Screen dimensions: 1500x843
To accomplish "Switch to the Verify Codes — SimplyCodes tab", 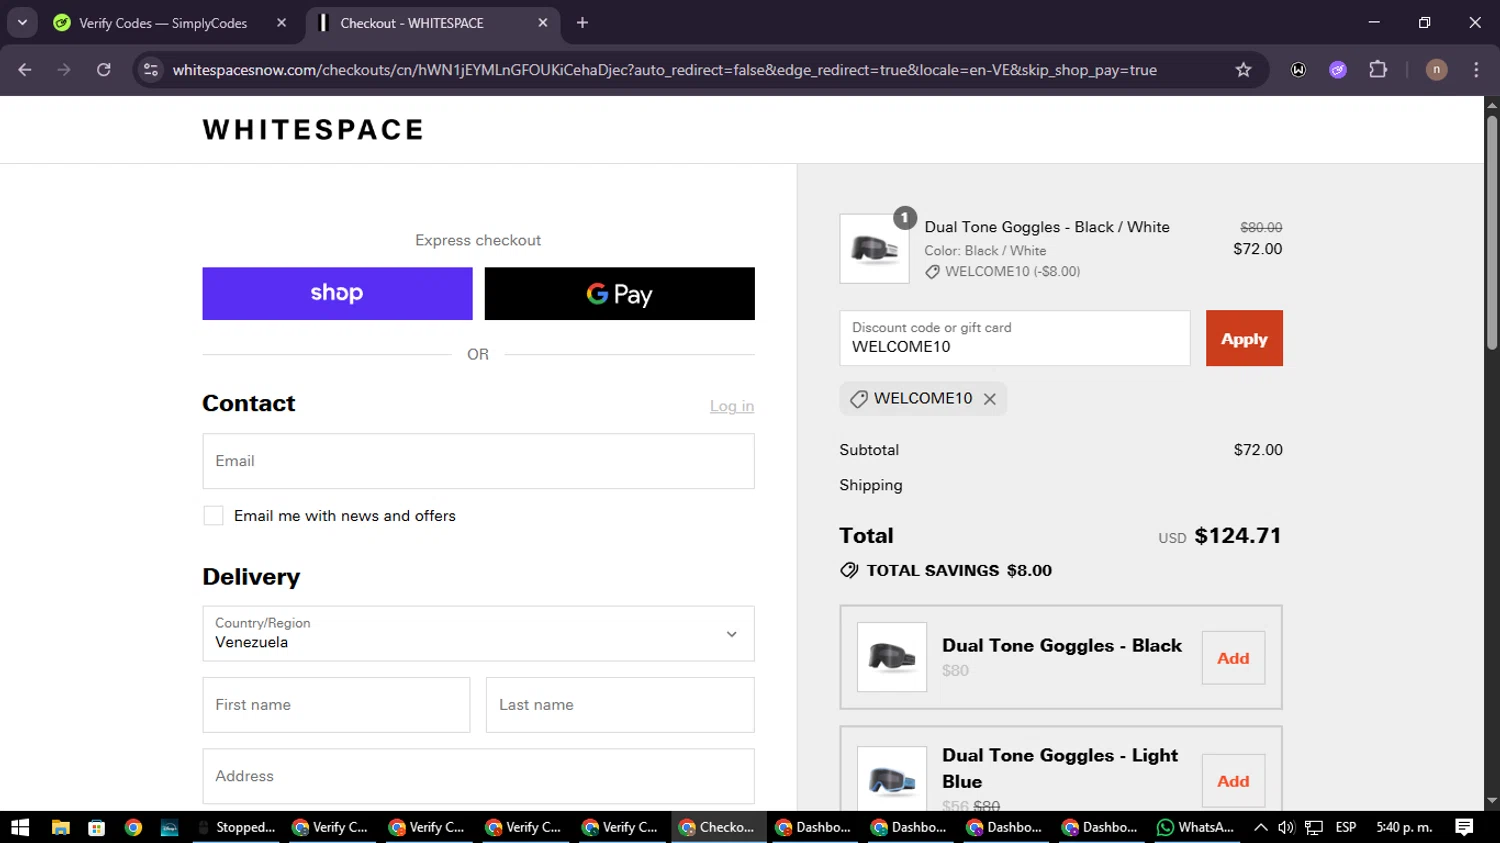I will click(x=163, y=23).
